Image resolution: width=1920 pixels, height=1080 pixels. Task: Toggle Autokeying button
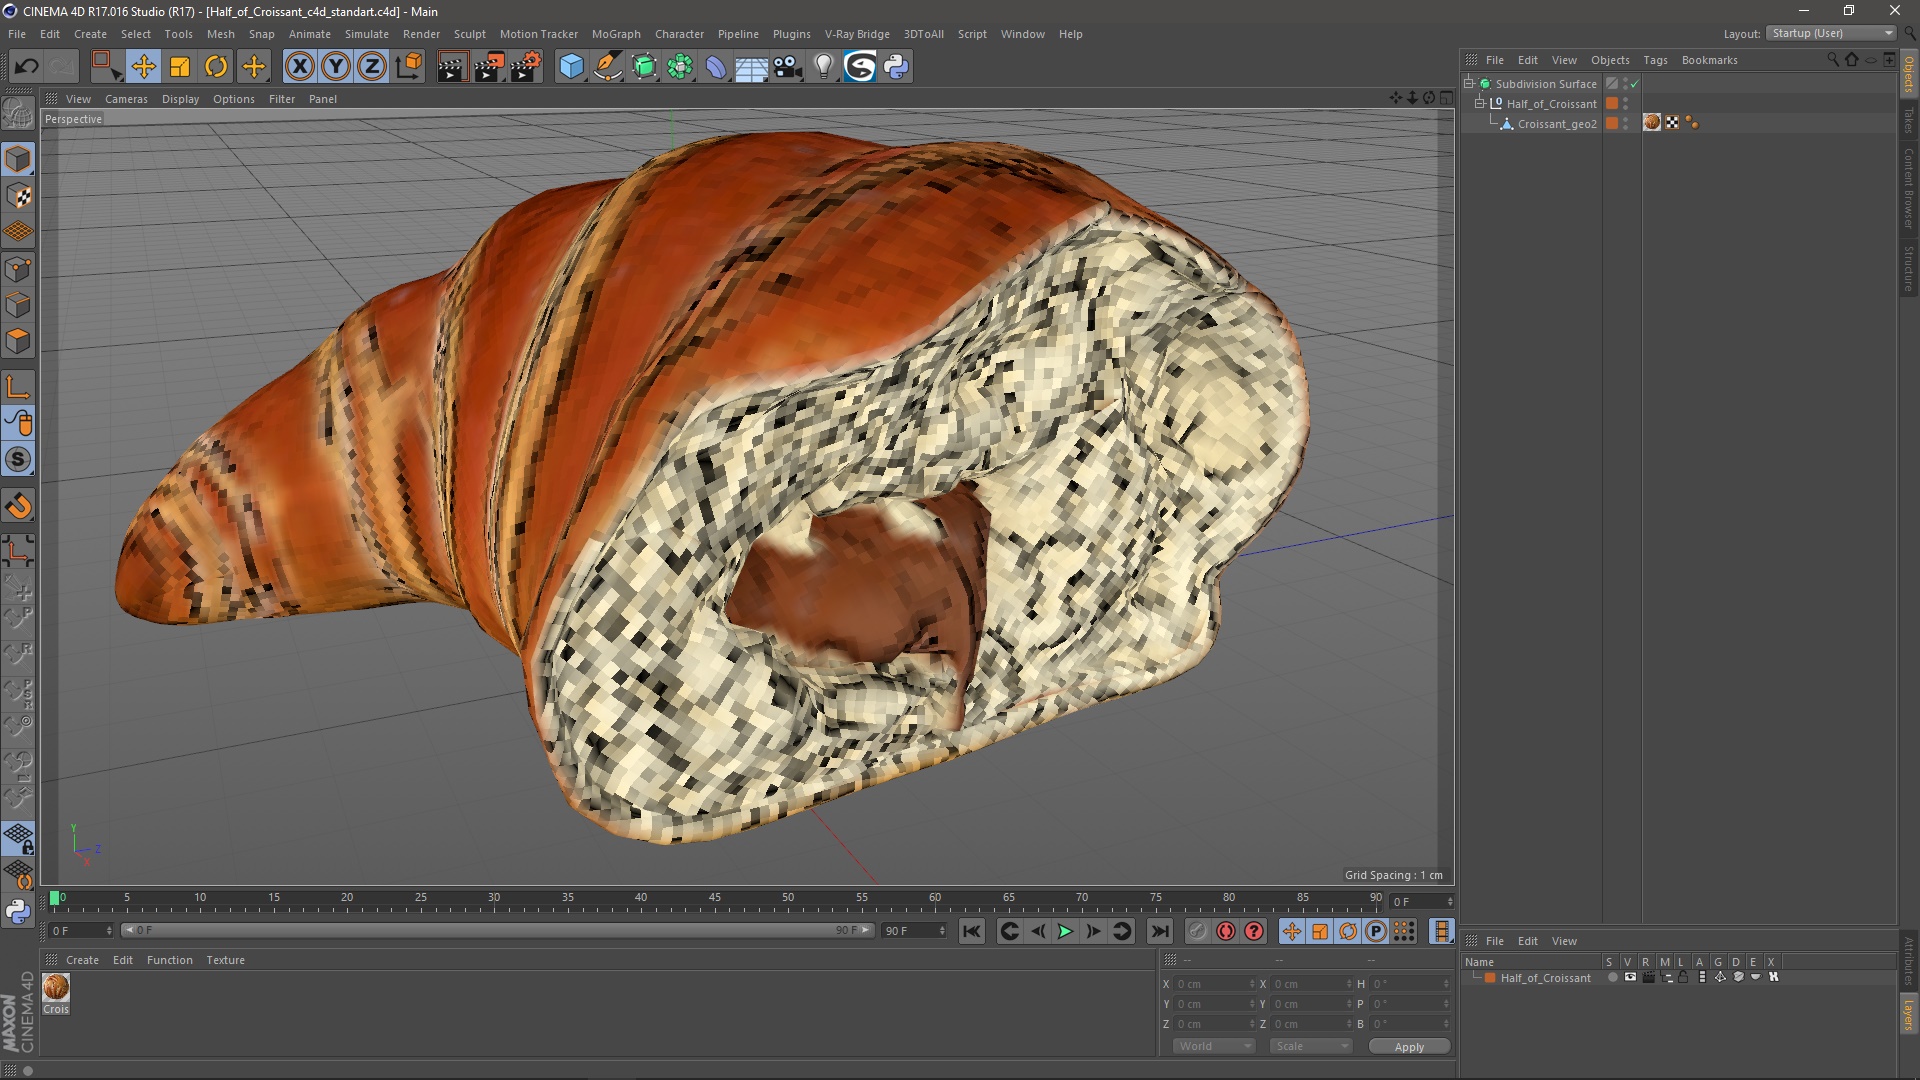tap(1226, 931)
